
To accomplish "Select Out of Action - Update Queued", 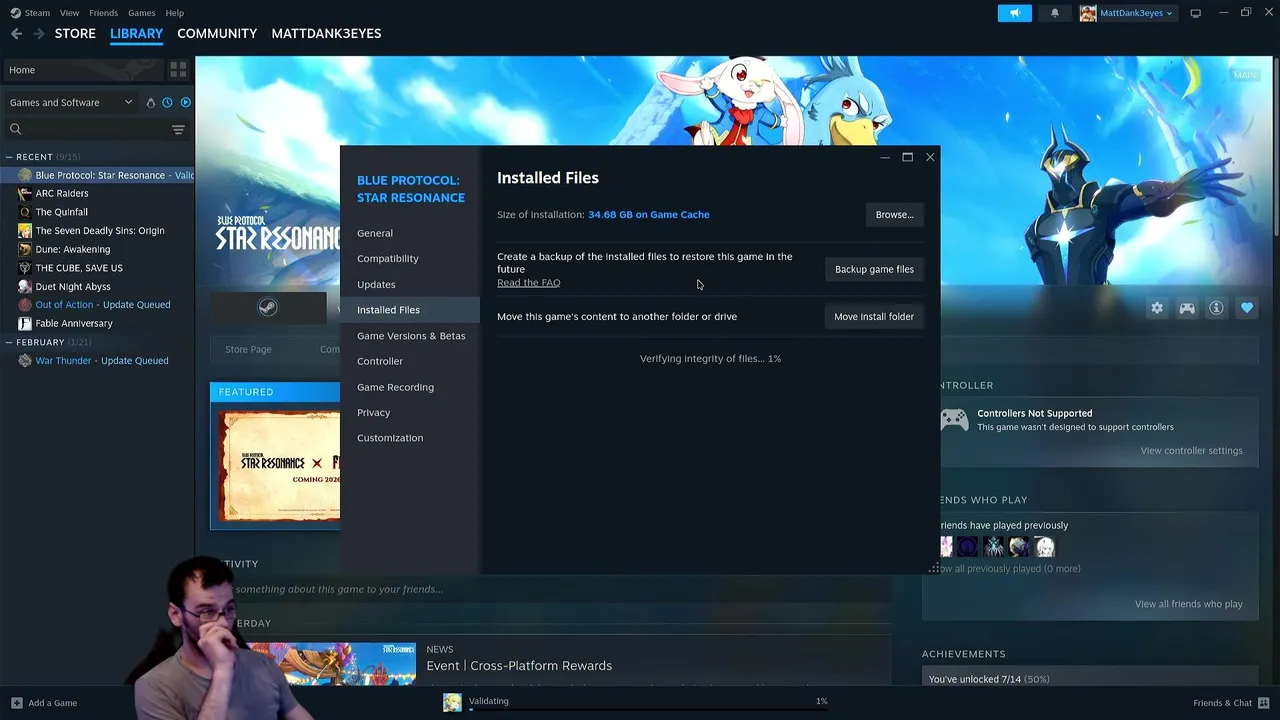I will (103, 305).
